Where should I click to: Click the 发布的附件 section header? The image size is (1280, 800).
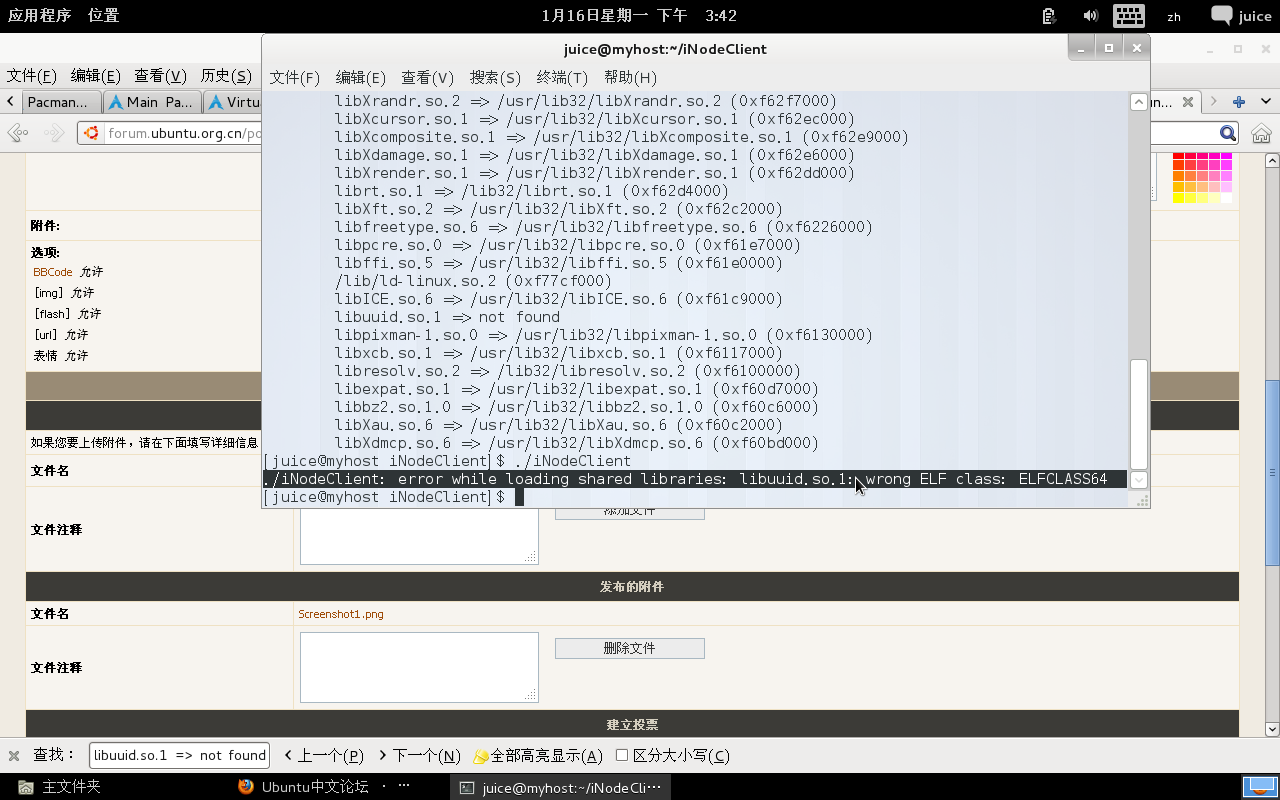click(x=632, y=586)
